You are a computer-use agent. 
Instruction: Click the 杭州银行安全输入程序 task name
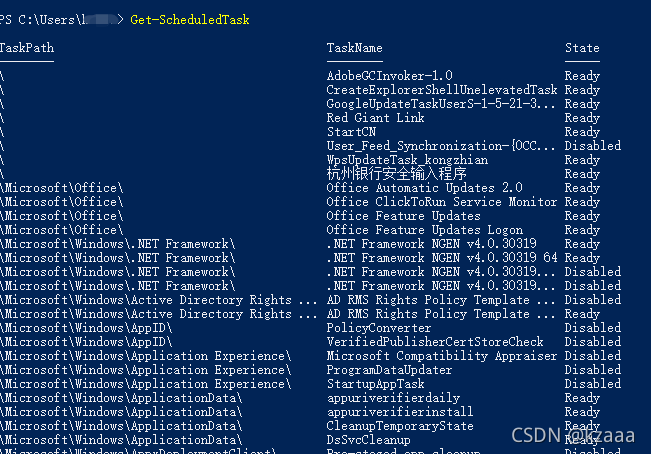click(x=396, y=173)
